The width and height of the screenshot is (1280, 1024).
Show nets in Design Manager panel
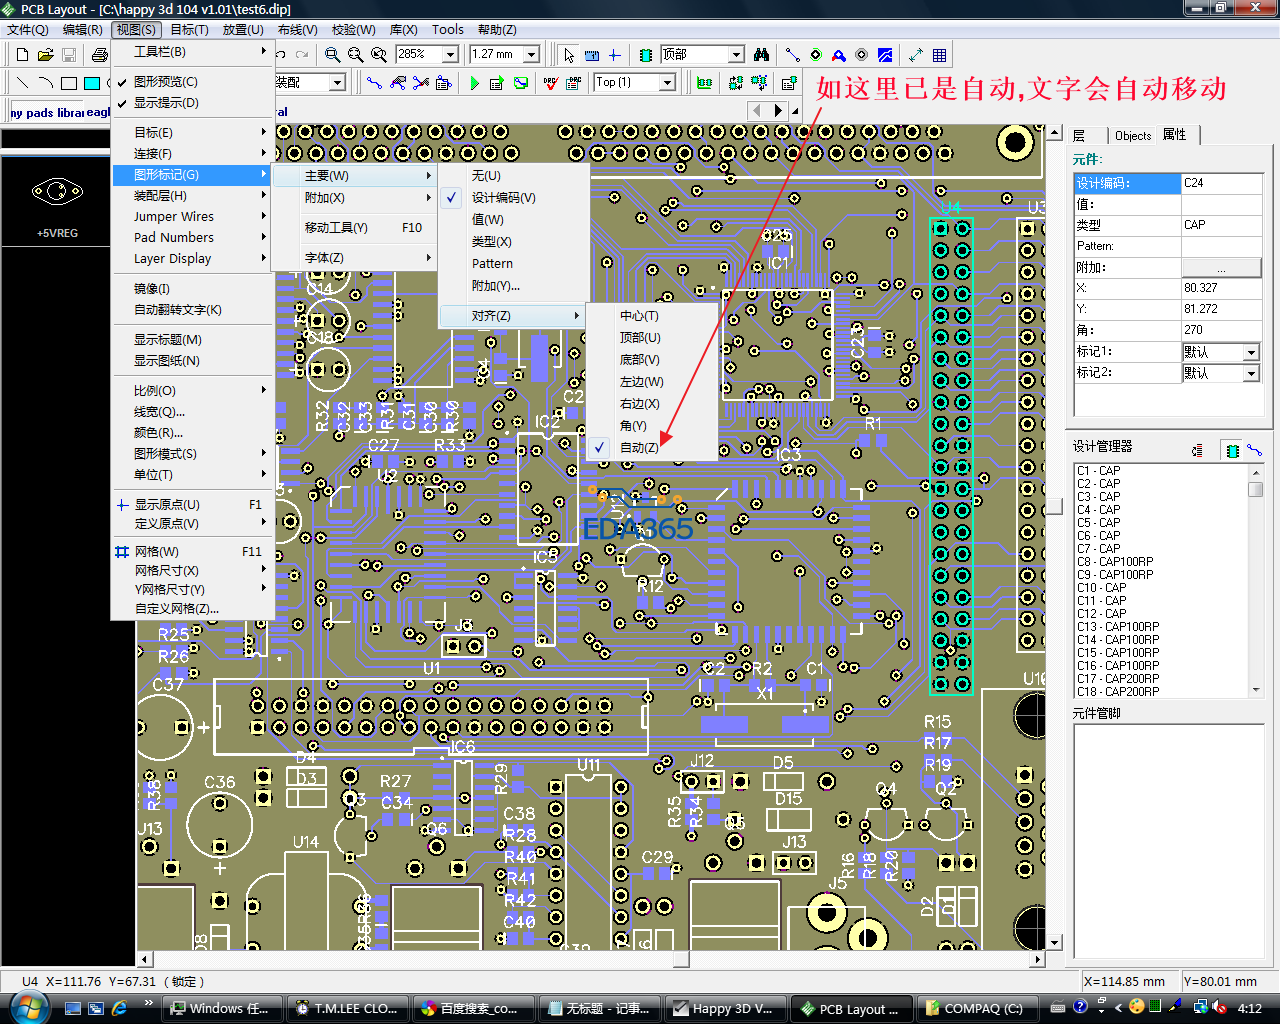pyautogui.click(x=1254, y=451)
